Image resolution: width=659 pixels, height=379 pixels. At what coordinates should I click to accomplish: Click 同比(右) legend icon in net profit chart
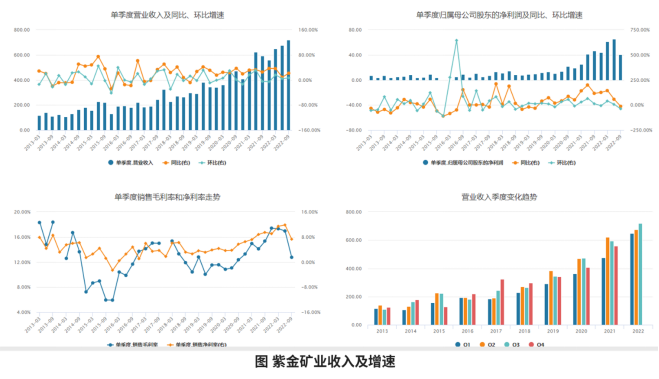[x=515, y=163]
